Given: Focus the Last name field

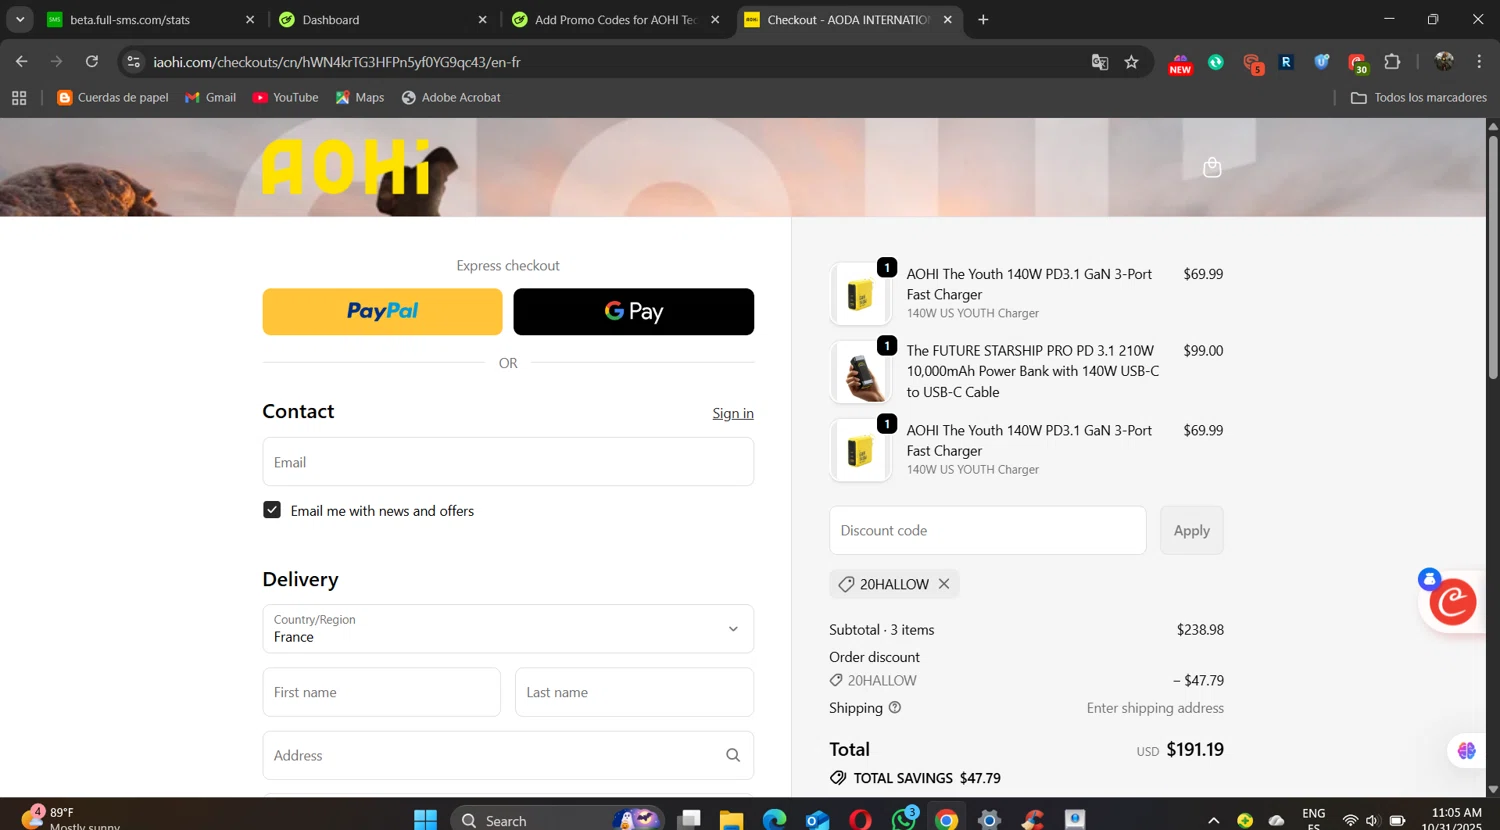Looking at the screenshot, I should 635,692.
